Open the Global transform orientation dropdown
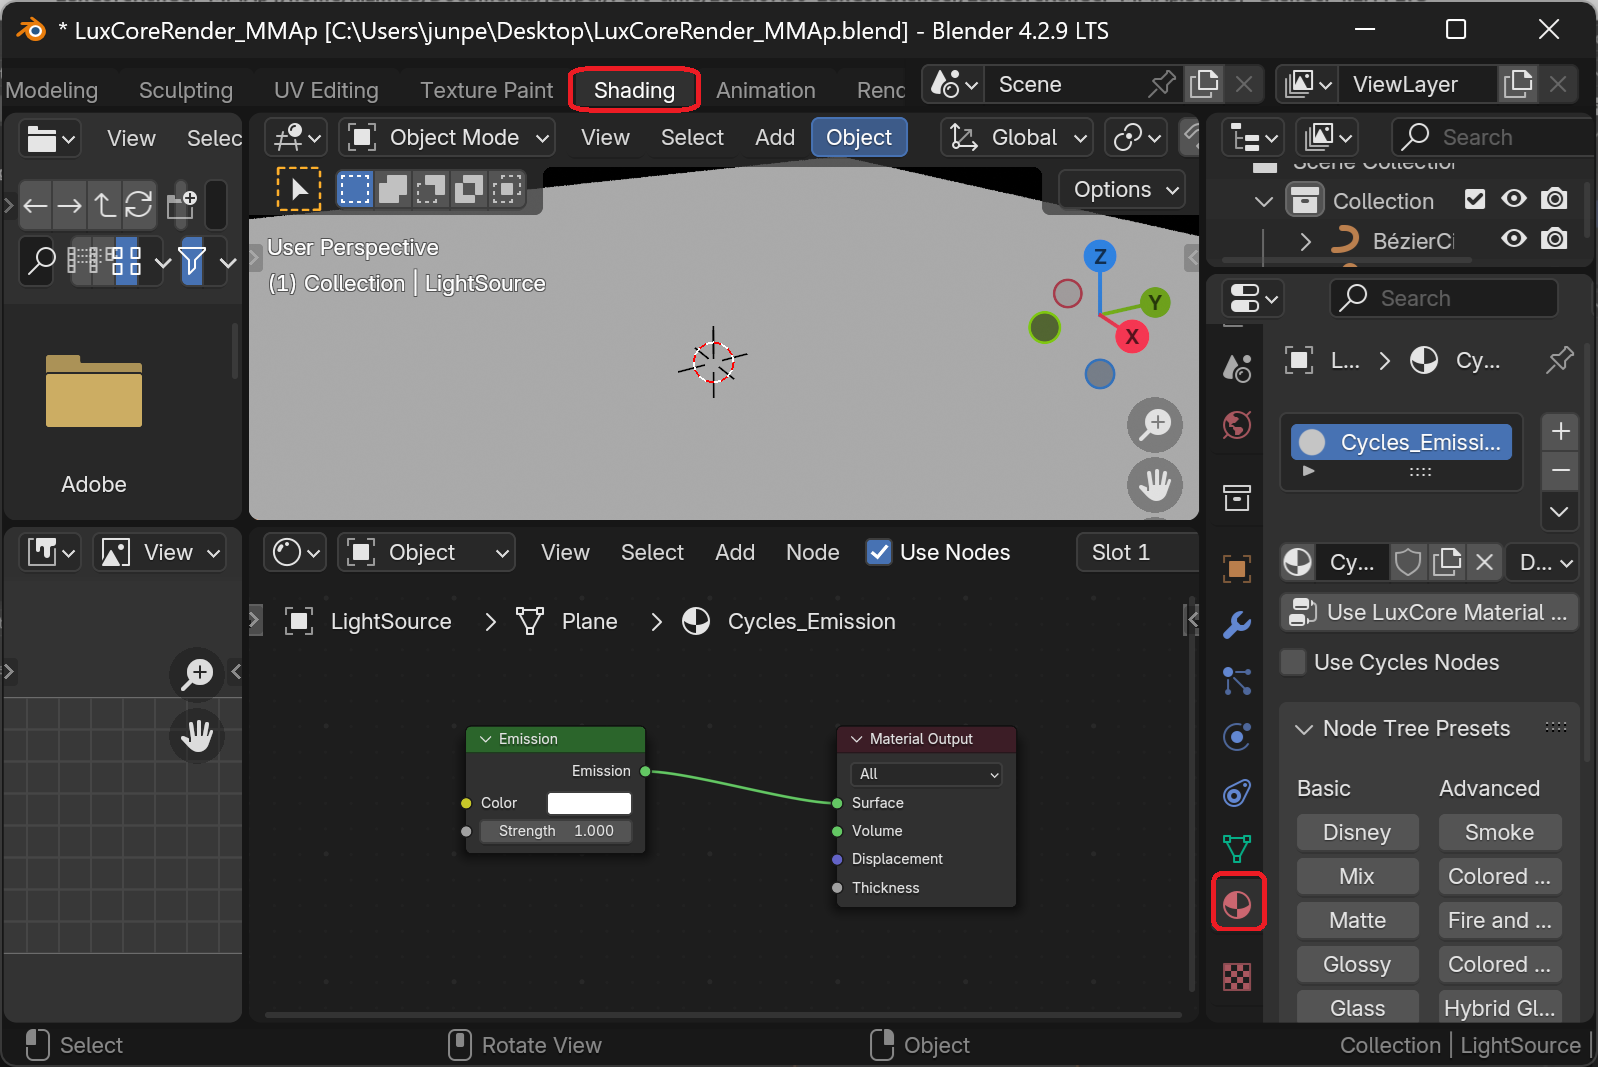This screenshot has height=1067, width=1598. 1017,137
